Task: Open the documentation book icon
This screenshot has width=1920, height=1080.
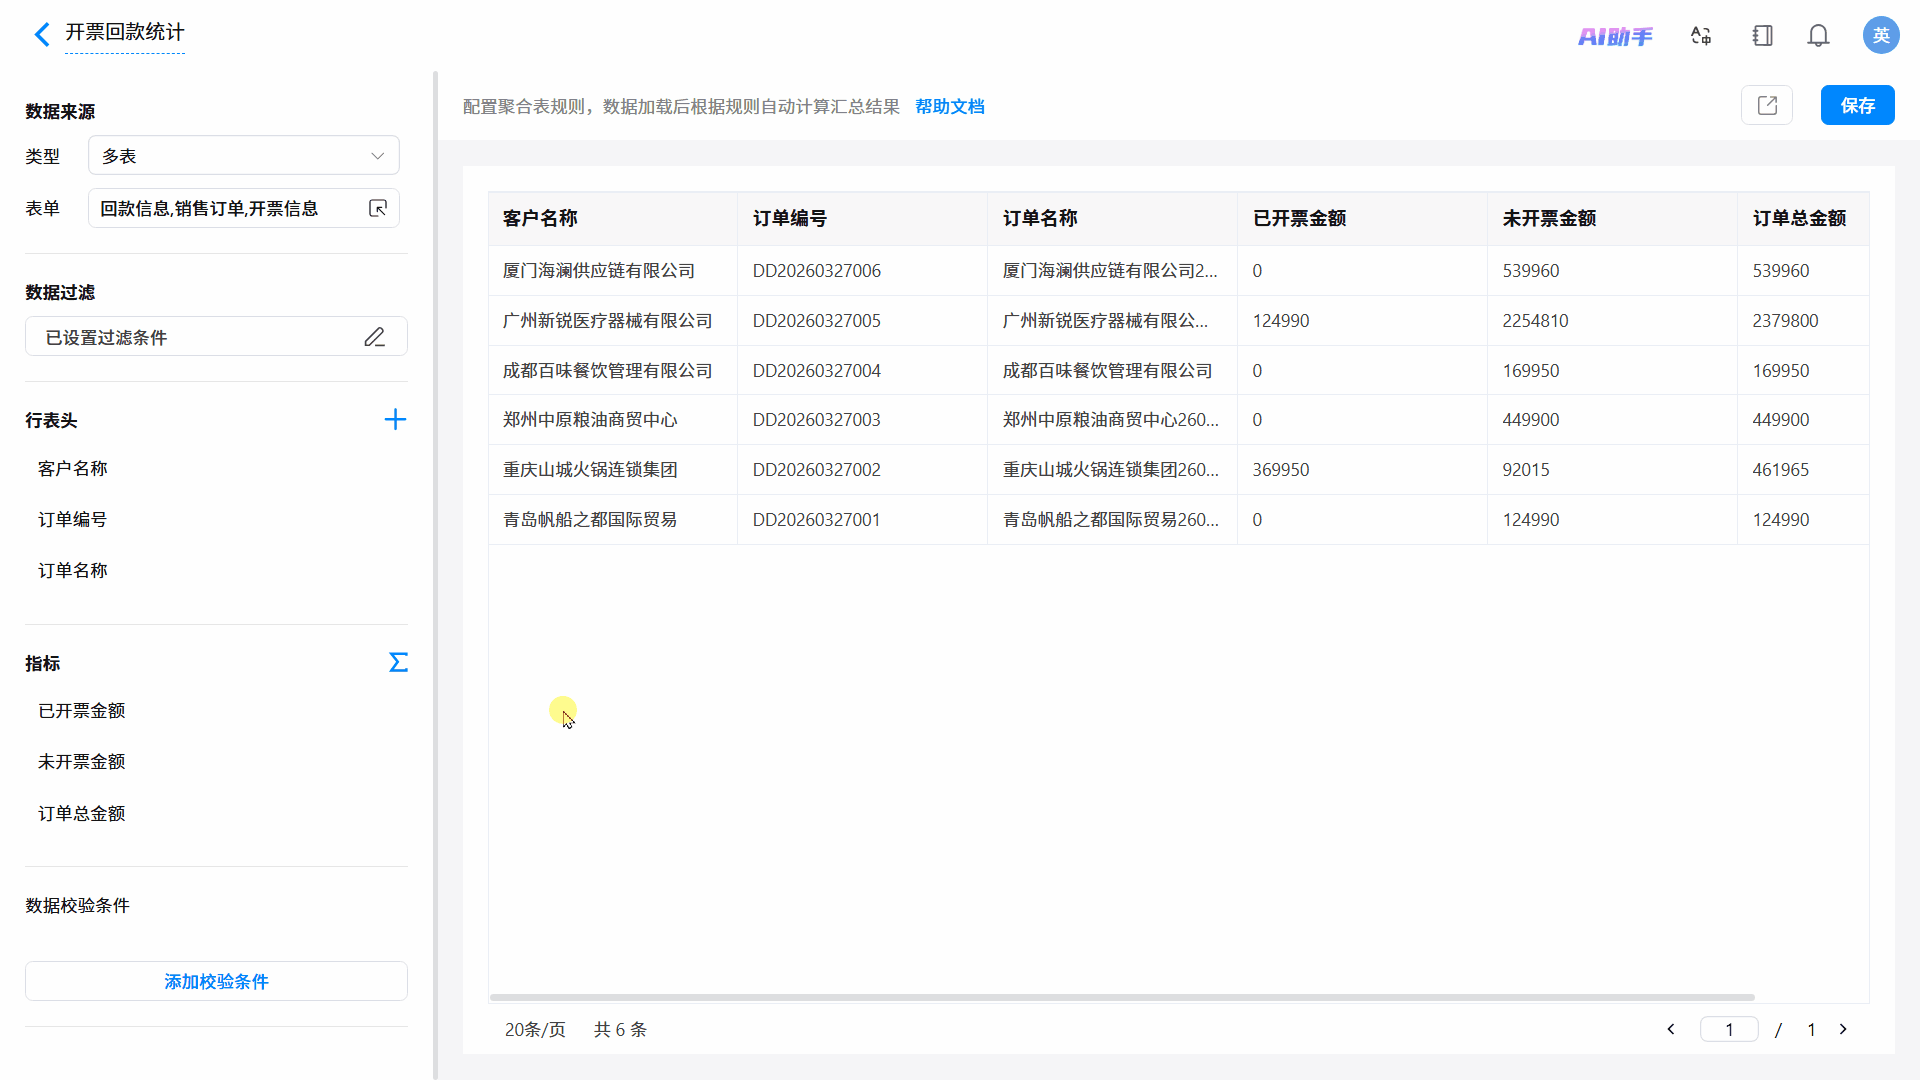Action: 1763,36
